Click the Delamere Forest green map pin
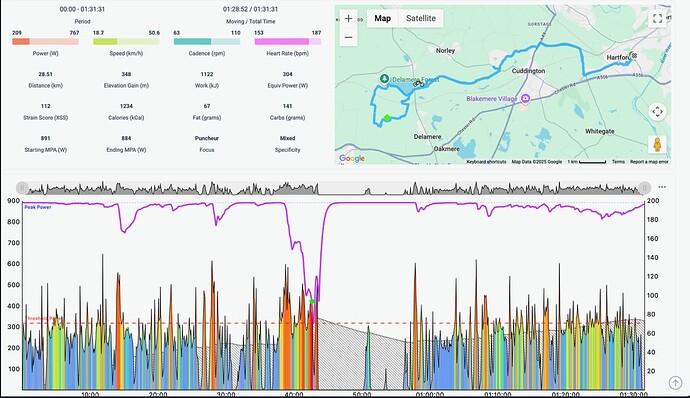Screen dimensions: 690x398 click(384, 78)
